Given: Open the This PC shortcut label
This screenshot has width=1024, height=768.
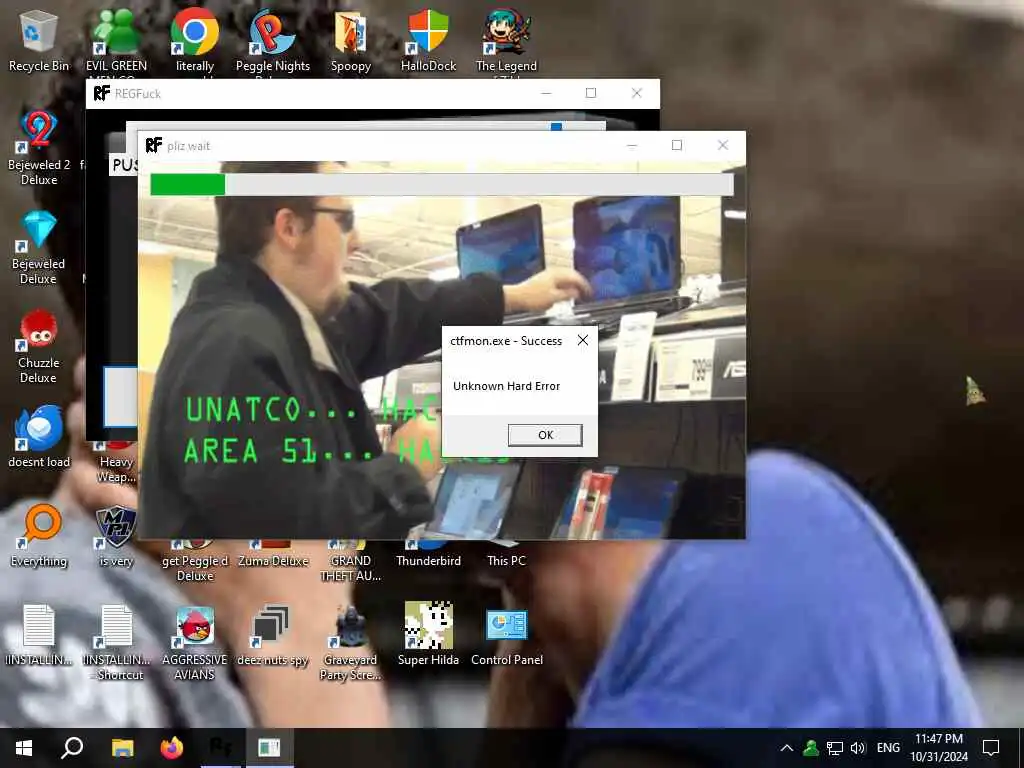Looking at the screenshot, I should pos(506,560).
